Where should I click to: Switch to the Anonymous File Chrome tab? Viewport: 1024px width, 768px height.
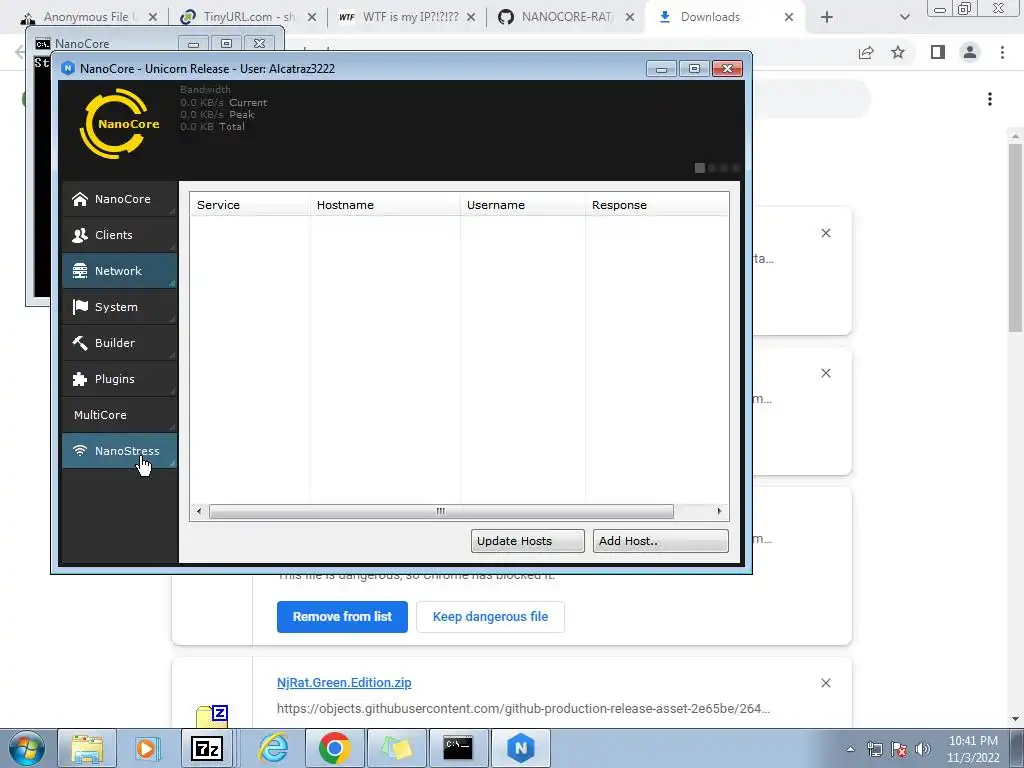(91, 17)
